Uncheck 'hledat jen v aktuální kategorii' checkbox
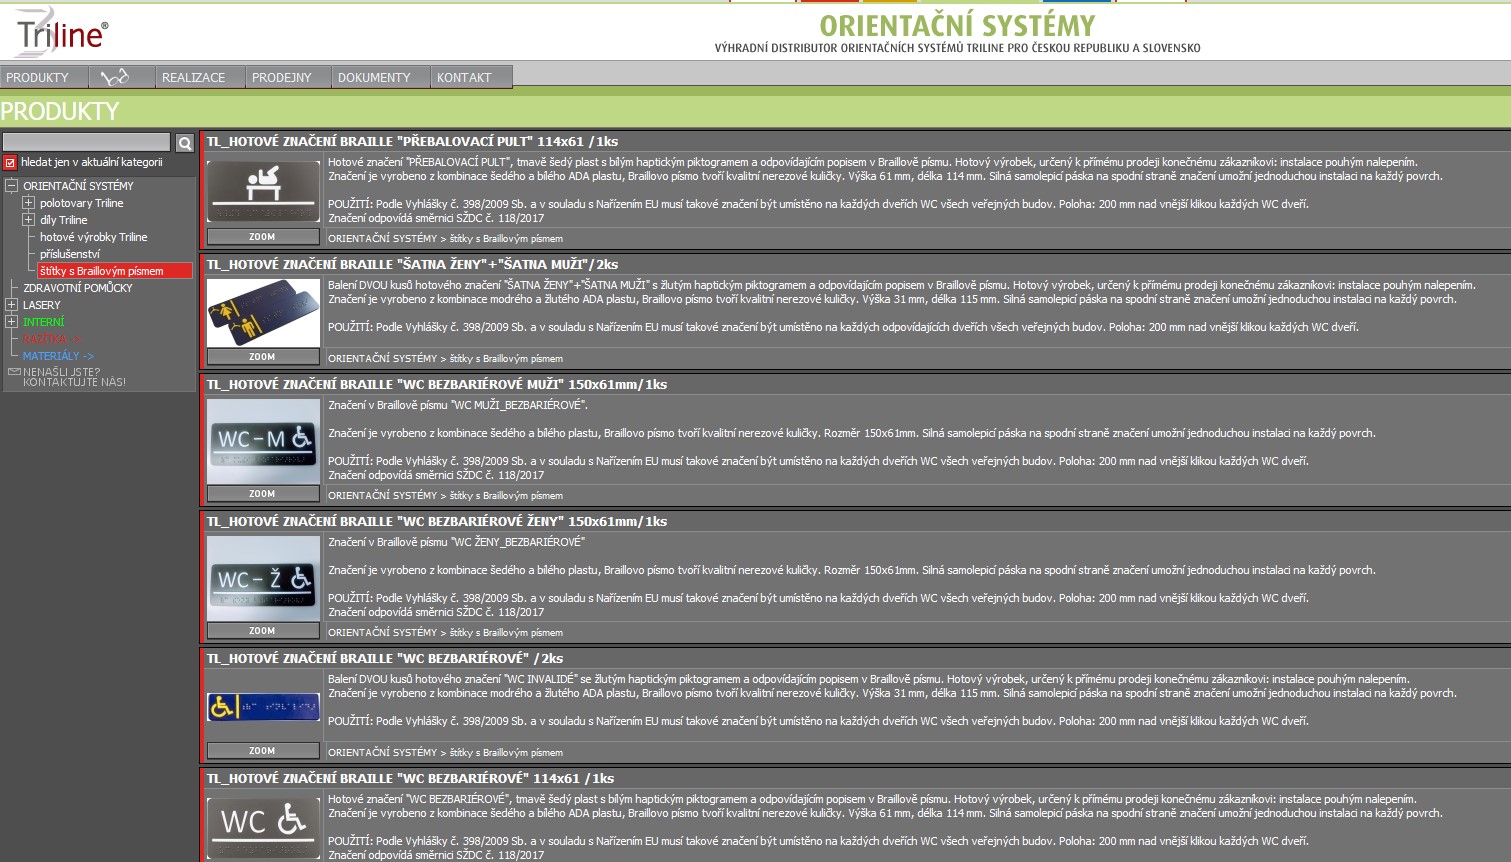Screen dimensions: 1511x862 11,162
